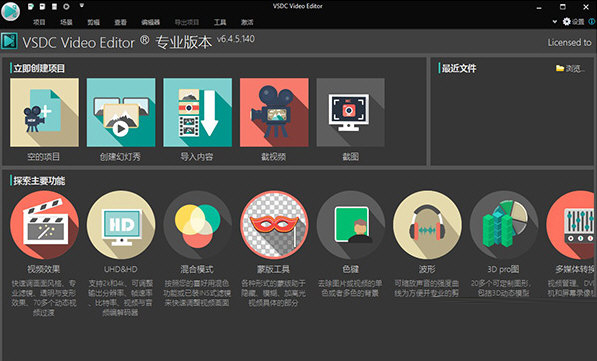The height and width of the screenshot is (361, 597).
Task: Expand the quick-access toolbar customize arrow
Action: click(x=81, y=6)
